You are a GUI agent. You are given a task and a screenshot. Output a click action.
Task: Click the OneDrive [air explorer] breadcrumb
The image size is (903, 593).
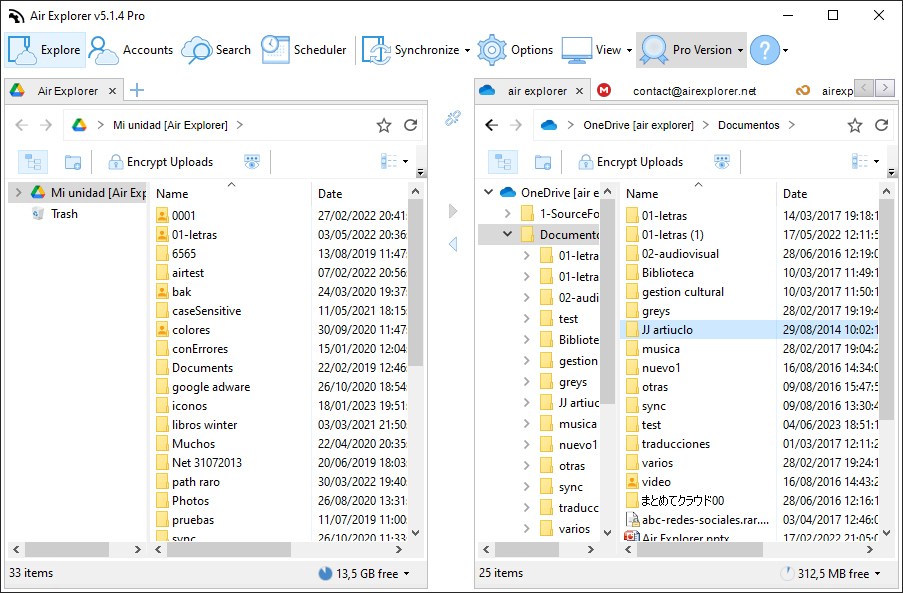pos(638,125)
